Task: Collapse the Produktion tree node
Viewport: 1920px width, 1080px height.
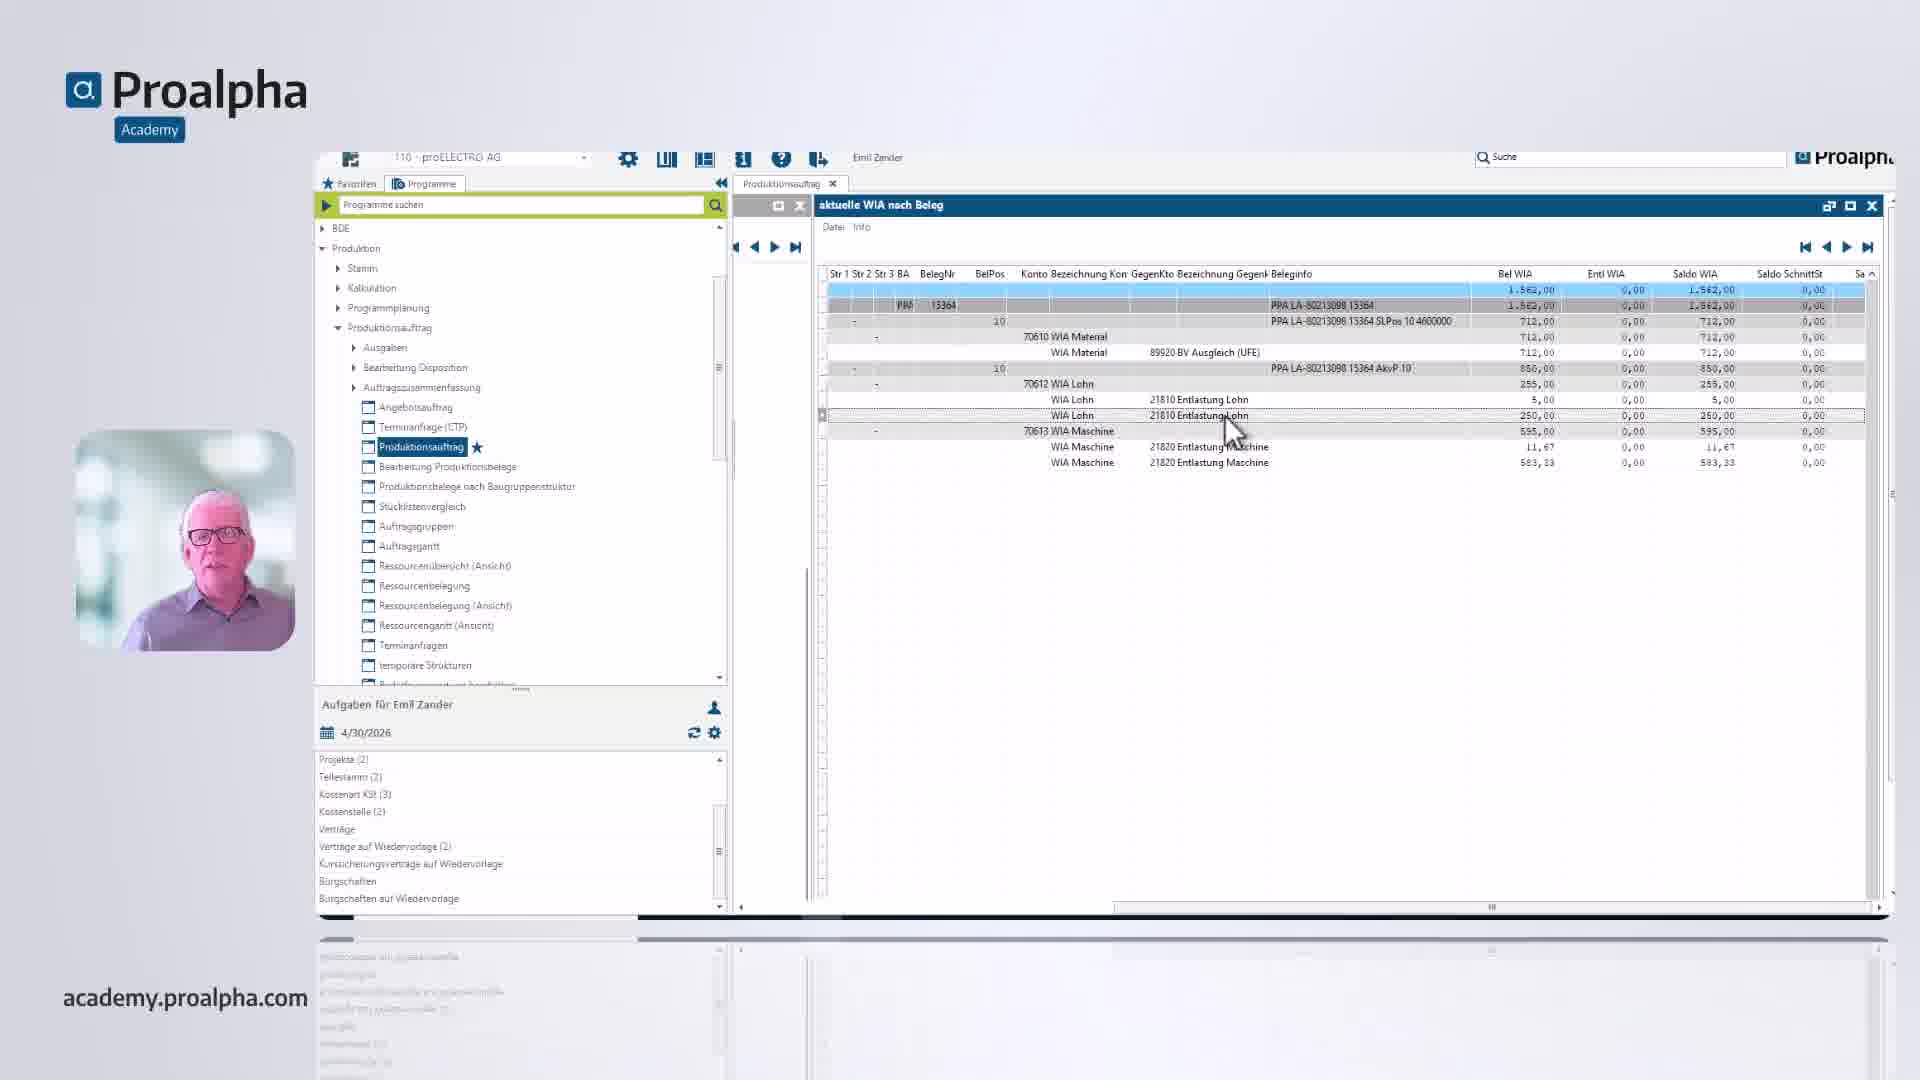Action: coord(323,248)
